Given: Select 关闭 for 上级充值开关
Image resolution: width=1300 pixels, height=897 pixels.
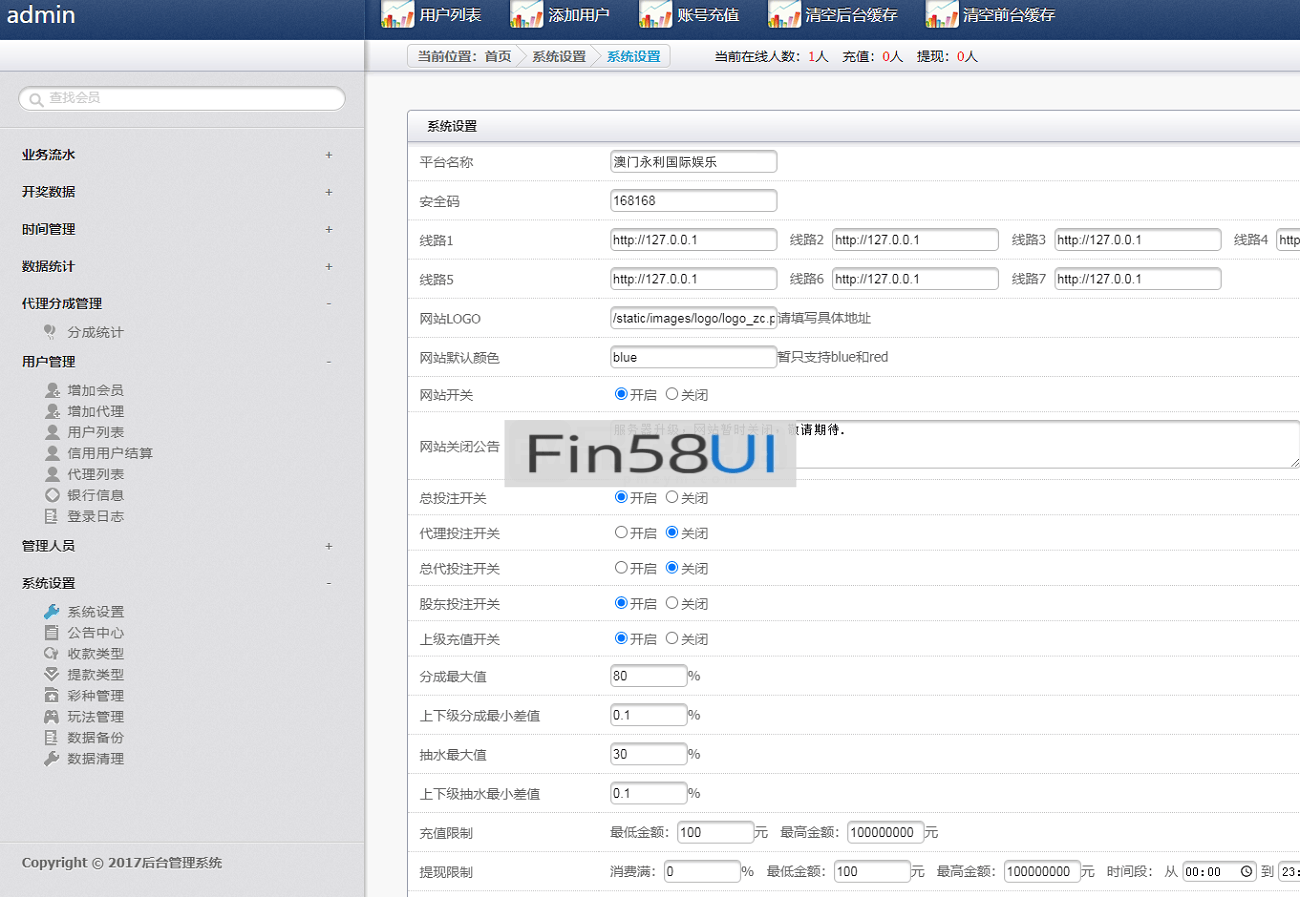Looking at the screenshot, I should point(672,638).
